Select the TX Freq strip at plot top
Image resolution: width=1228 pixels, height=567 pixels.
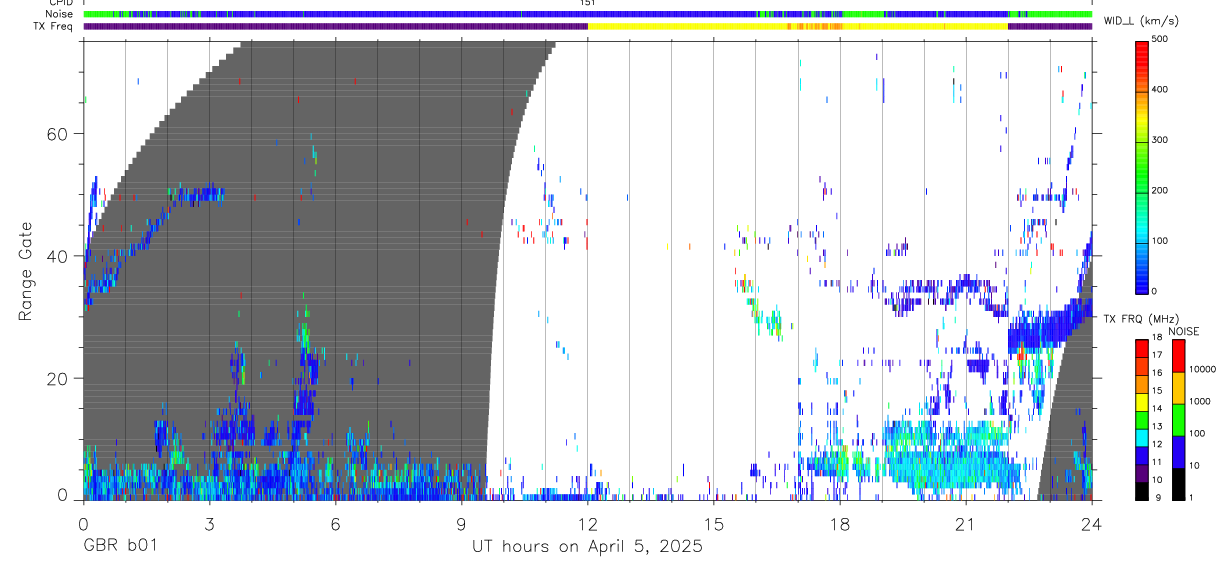(x=587, y=26)
